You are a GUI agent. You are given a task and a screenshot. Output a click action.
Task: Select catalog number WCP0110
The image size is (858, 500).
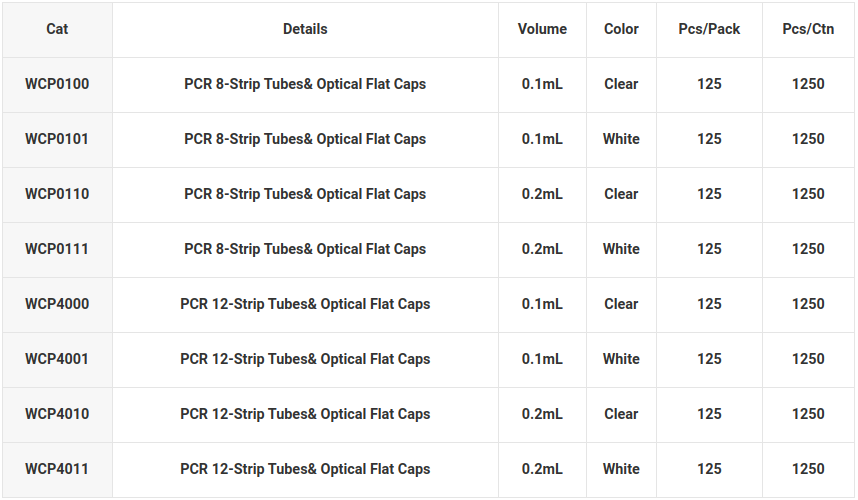[x=57, y=194]
